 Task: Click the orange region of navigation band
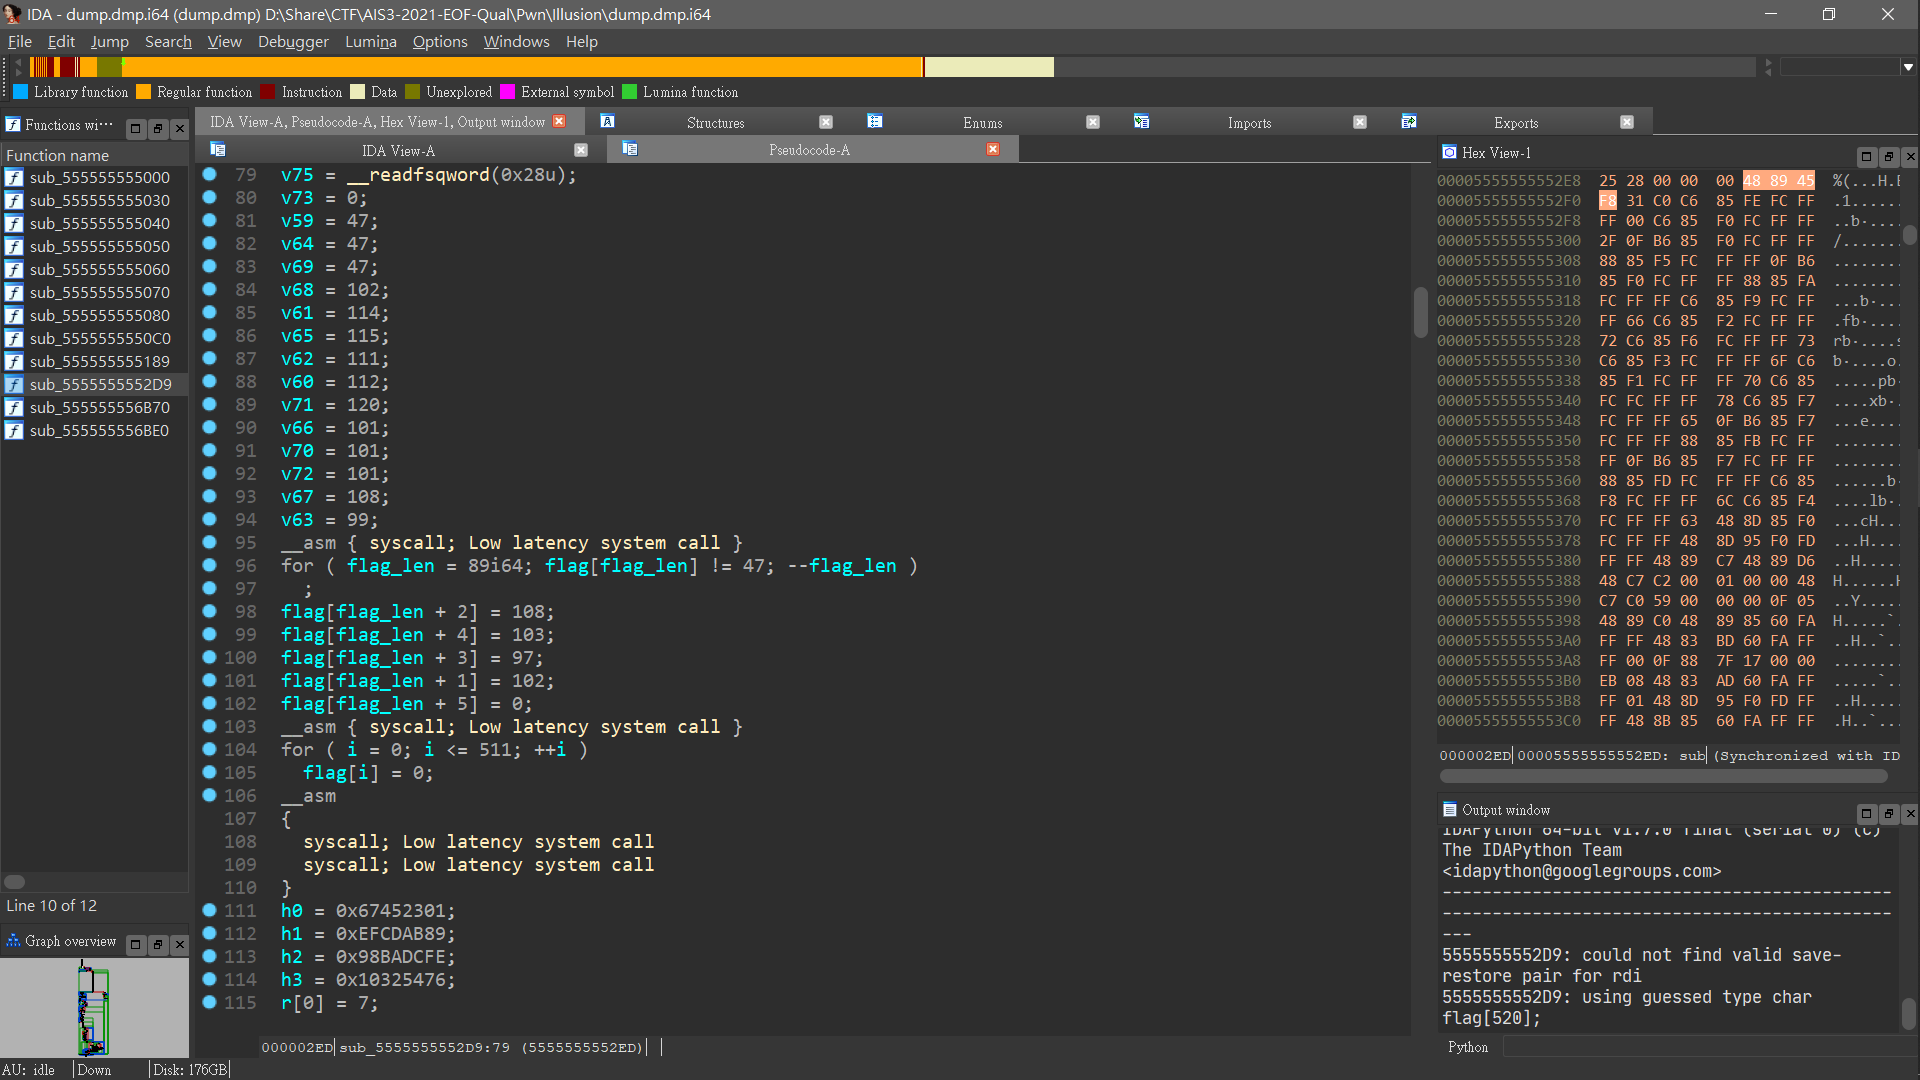pos(520,67)
